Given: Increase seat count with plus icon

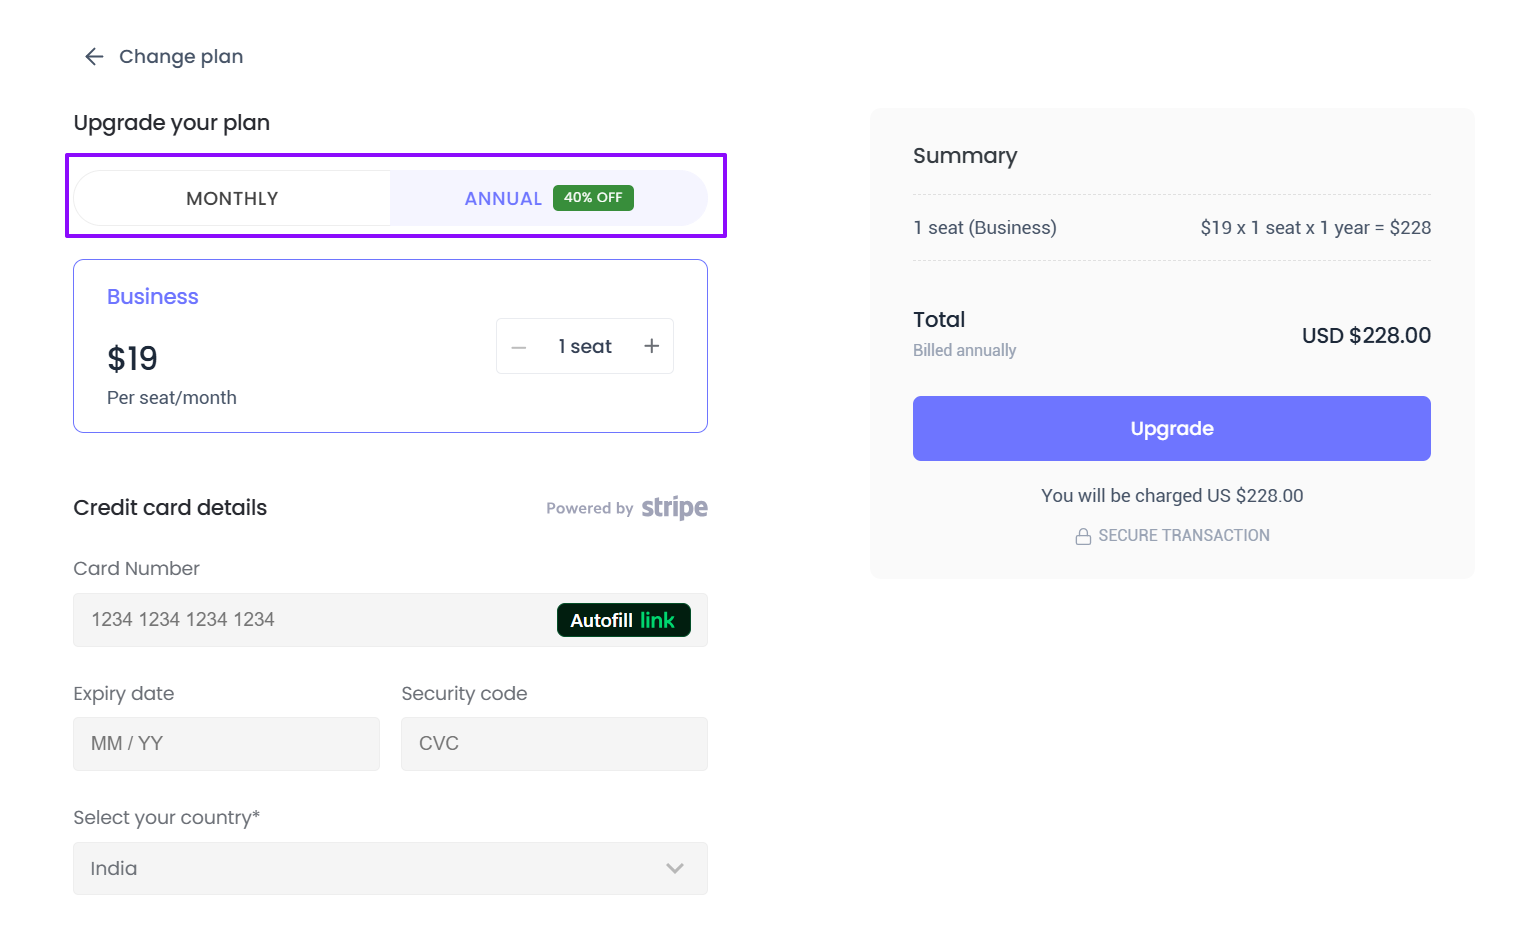Looking at the screenshot, I should tap(652, 346).
